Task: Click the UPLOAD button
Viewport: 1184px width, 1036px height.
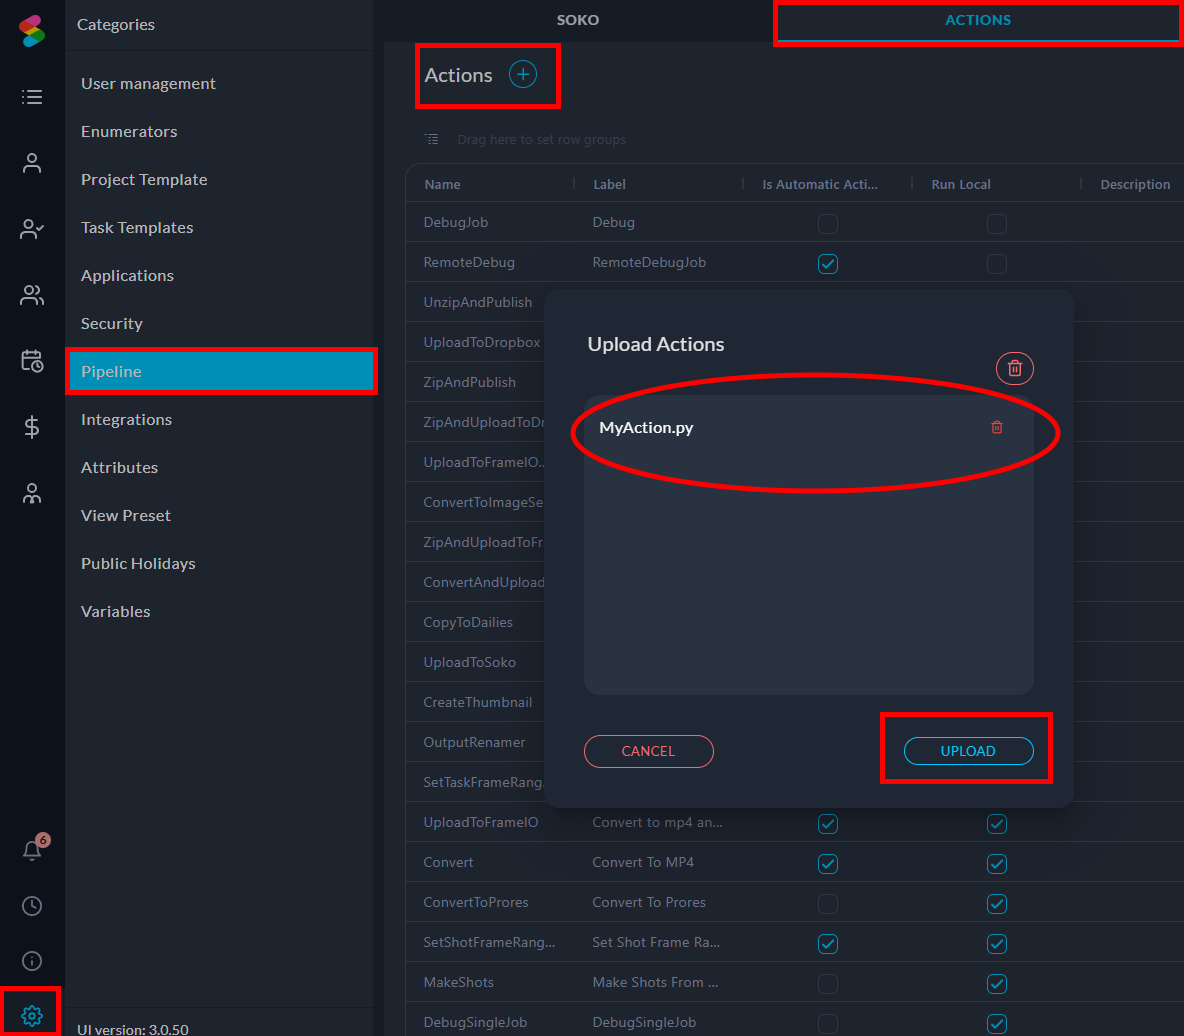Action: pyautogui.click(x=968, y=751)
